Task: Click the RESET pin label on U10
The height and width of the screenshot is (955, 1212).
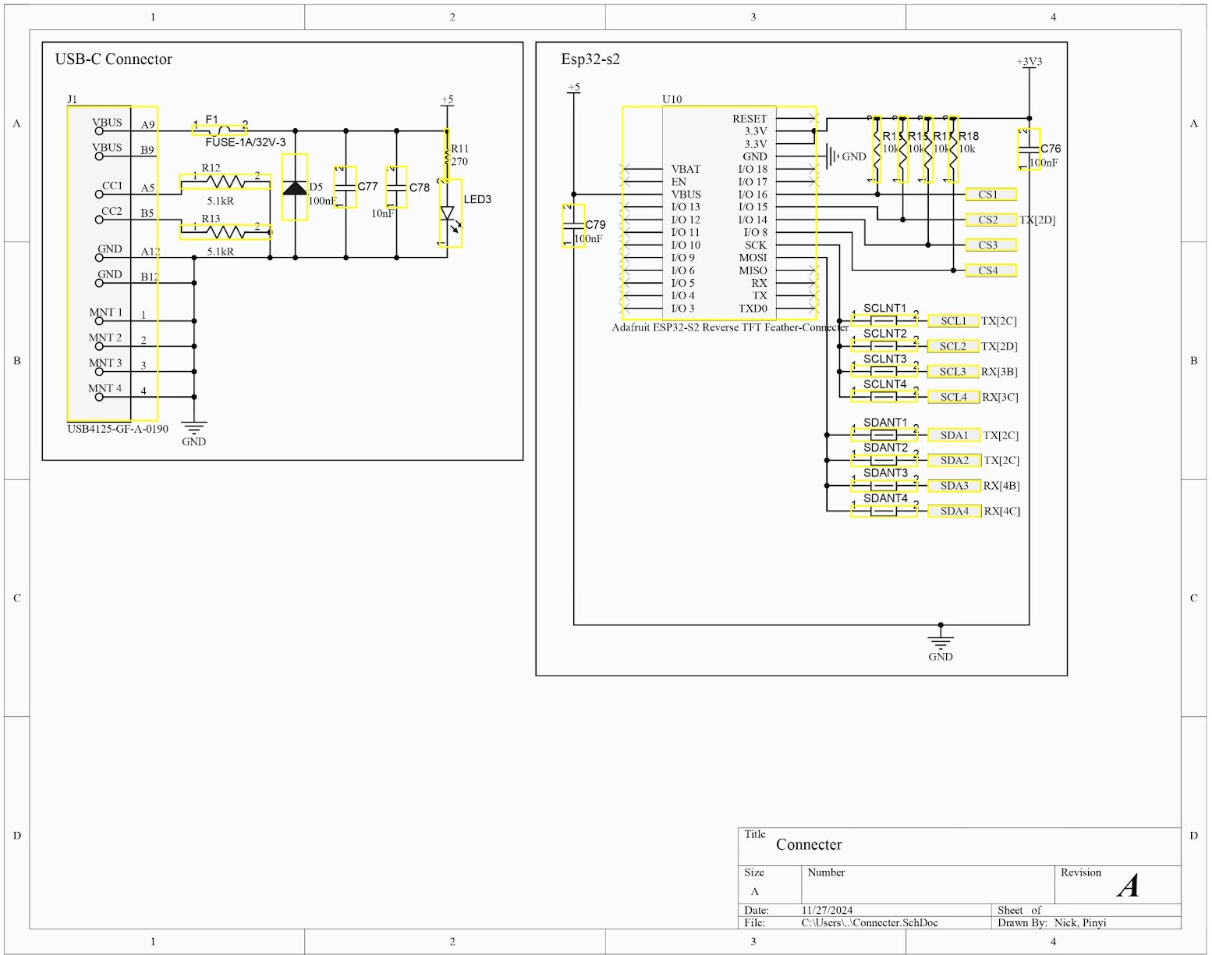Action: point(749,119)
